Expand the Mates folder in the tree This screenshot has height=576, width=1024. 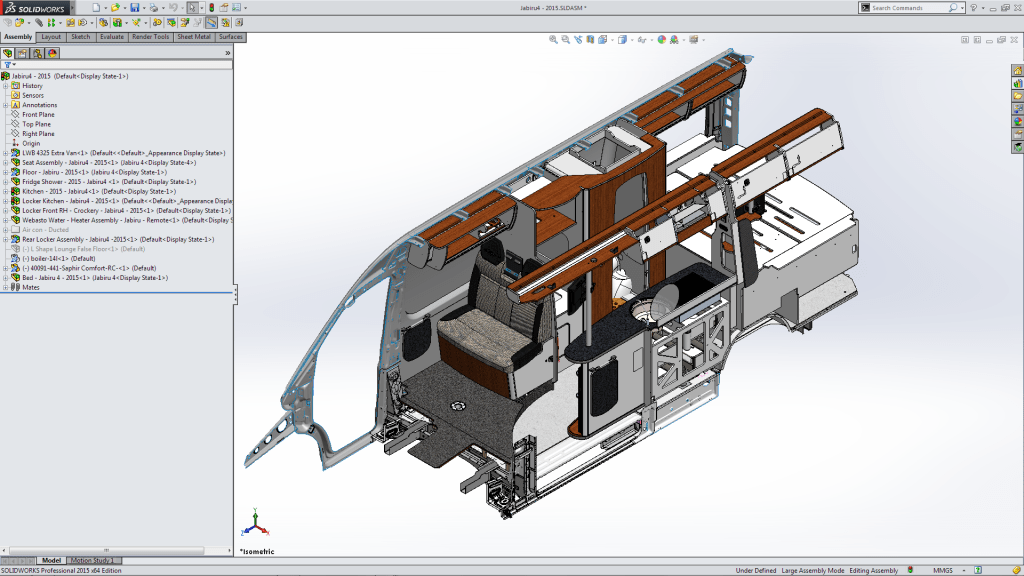tap(5, 287)
